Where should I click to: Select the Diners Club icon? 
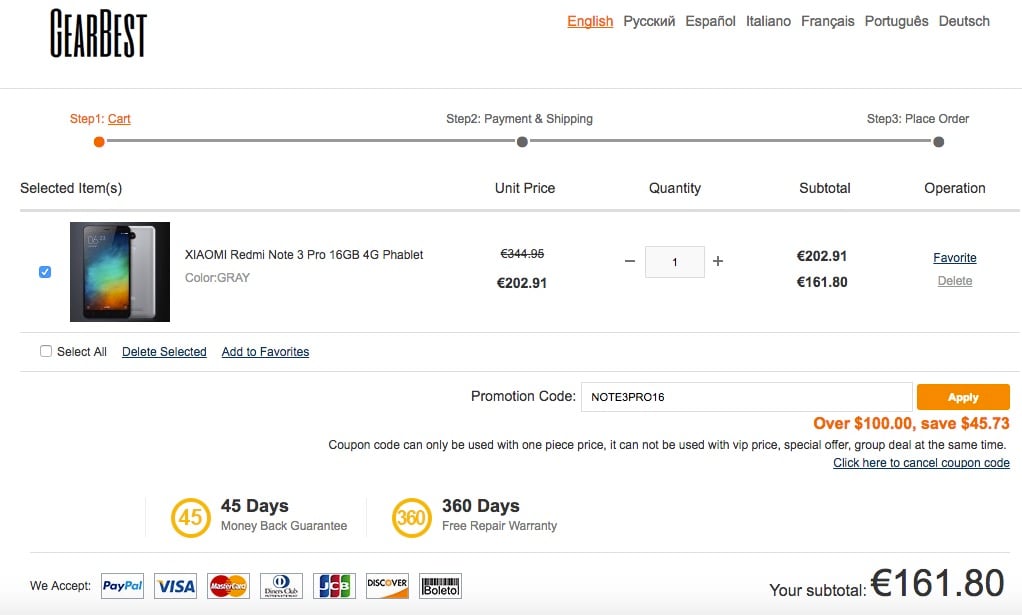point(281,586)
